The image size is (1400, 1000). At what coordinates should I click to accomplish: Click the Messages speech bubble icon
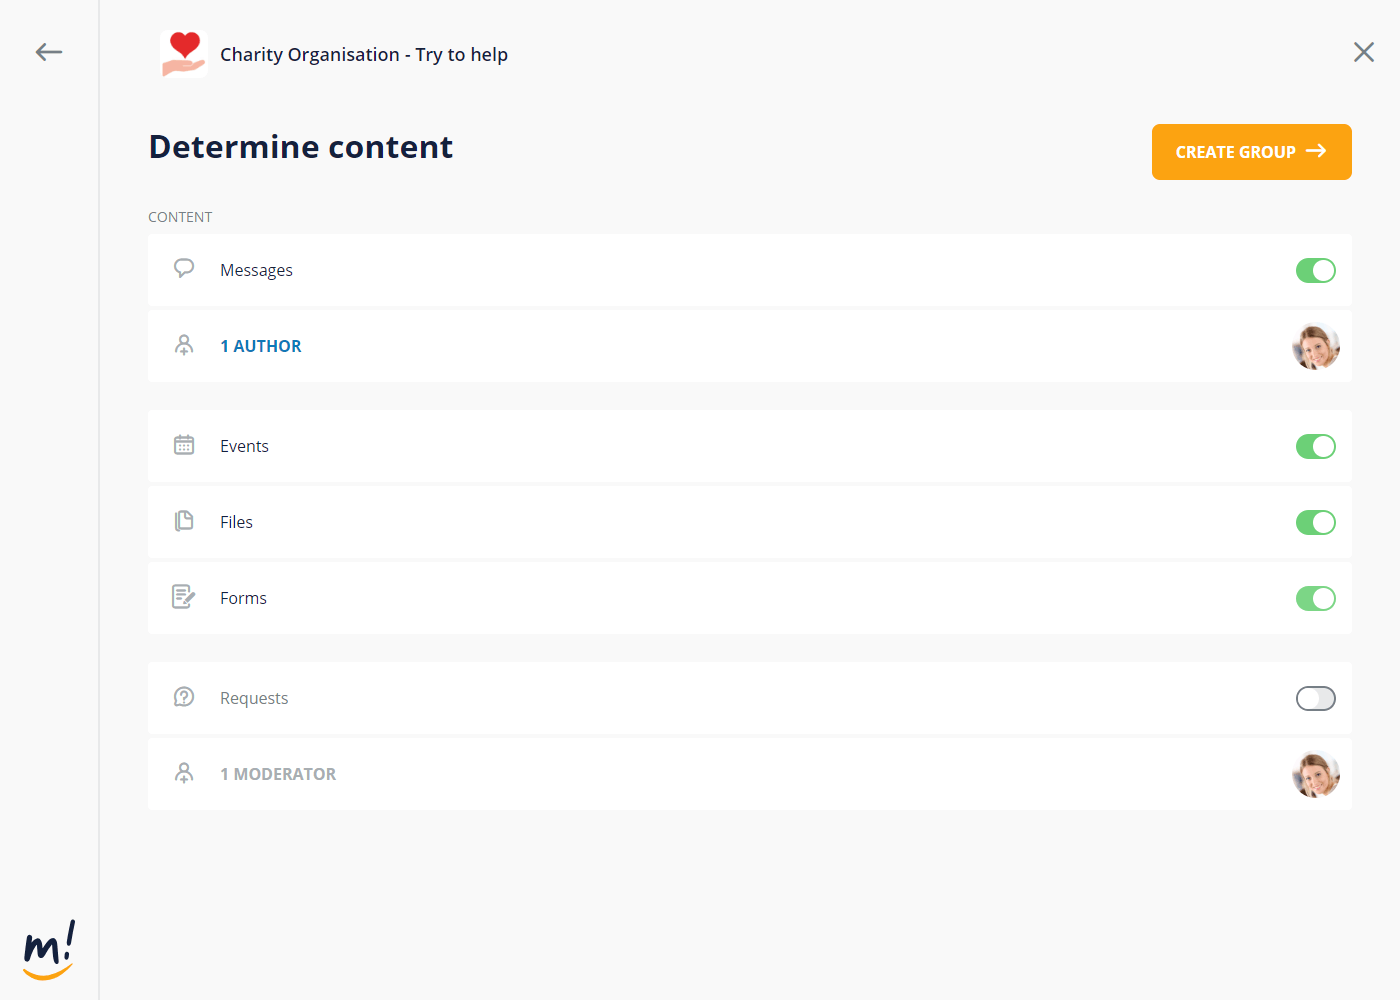(184, 269)
